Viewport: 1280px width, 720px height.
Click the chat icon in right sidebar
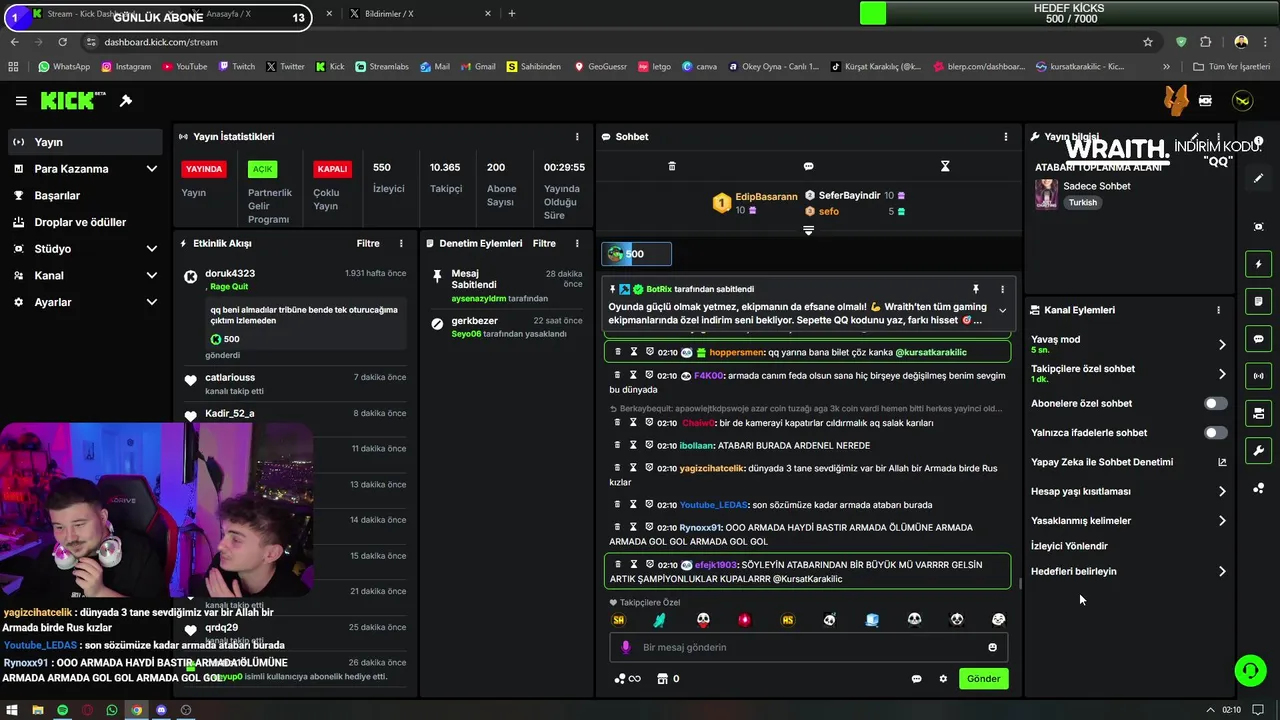(1259, 339)
